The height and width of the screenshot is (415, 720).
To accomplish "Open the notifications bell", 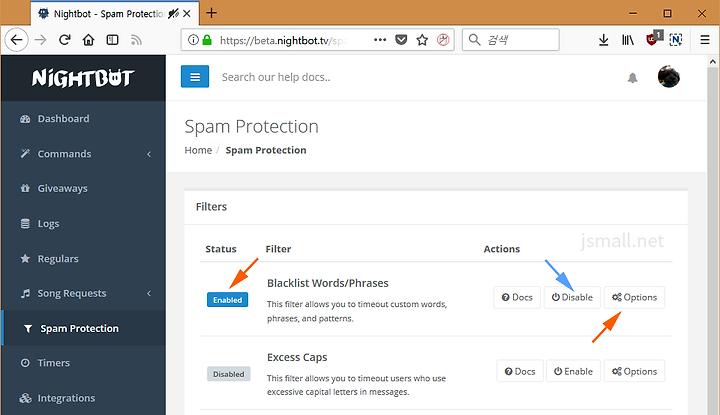I will (633, 78).
